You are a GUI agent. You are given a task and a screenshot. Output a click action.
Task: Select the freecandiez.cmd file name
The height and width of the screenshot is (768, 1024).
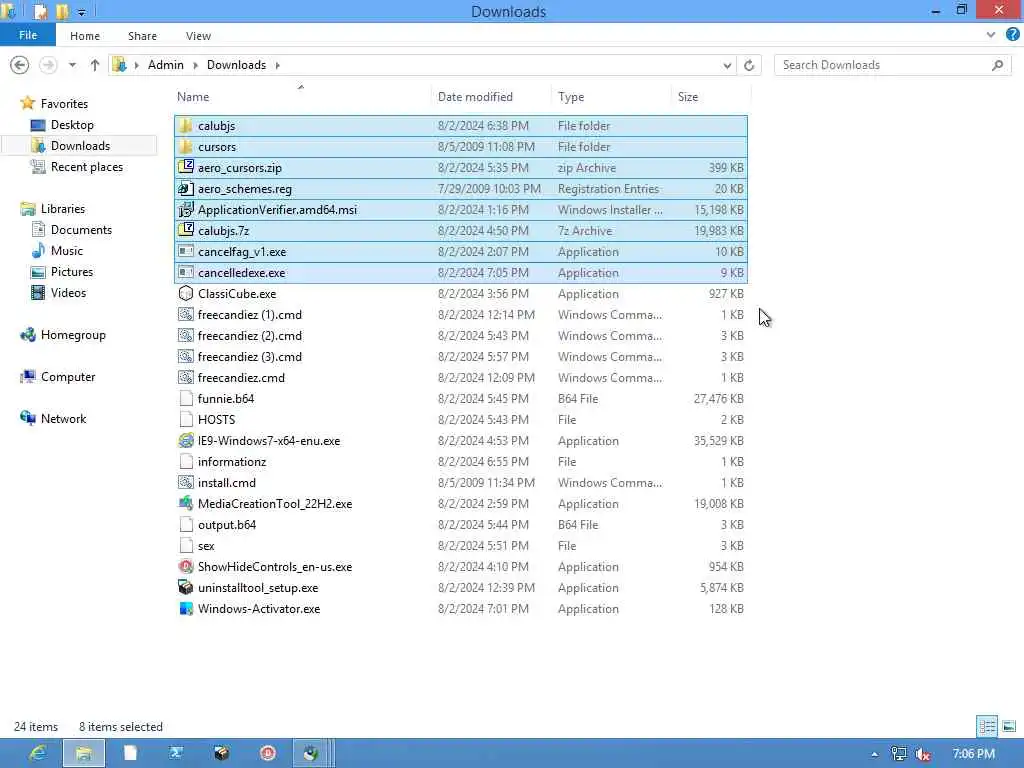(241, 377)
